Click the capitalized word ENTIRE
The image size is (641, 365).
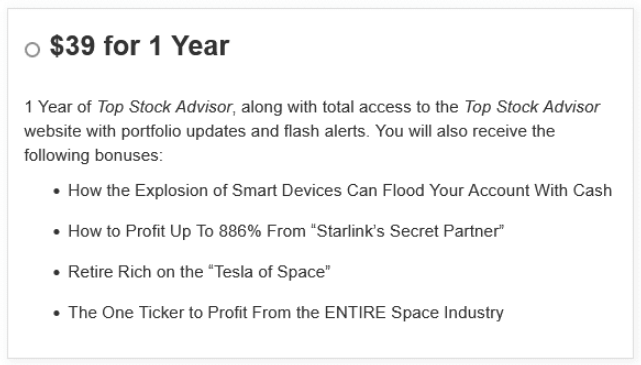pyautogui.click(x=355, y=312)
